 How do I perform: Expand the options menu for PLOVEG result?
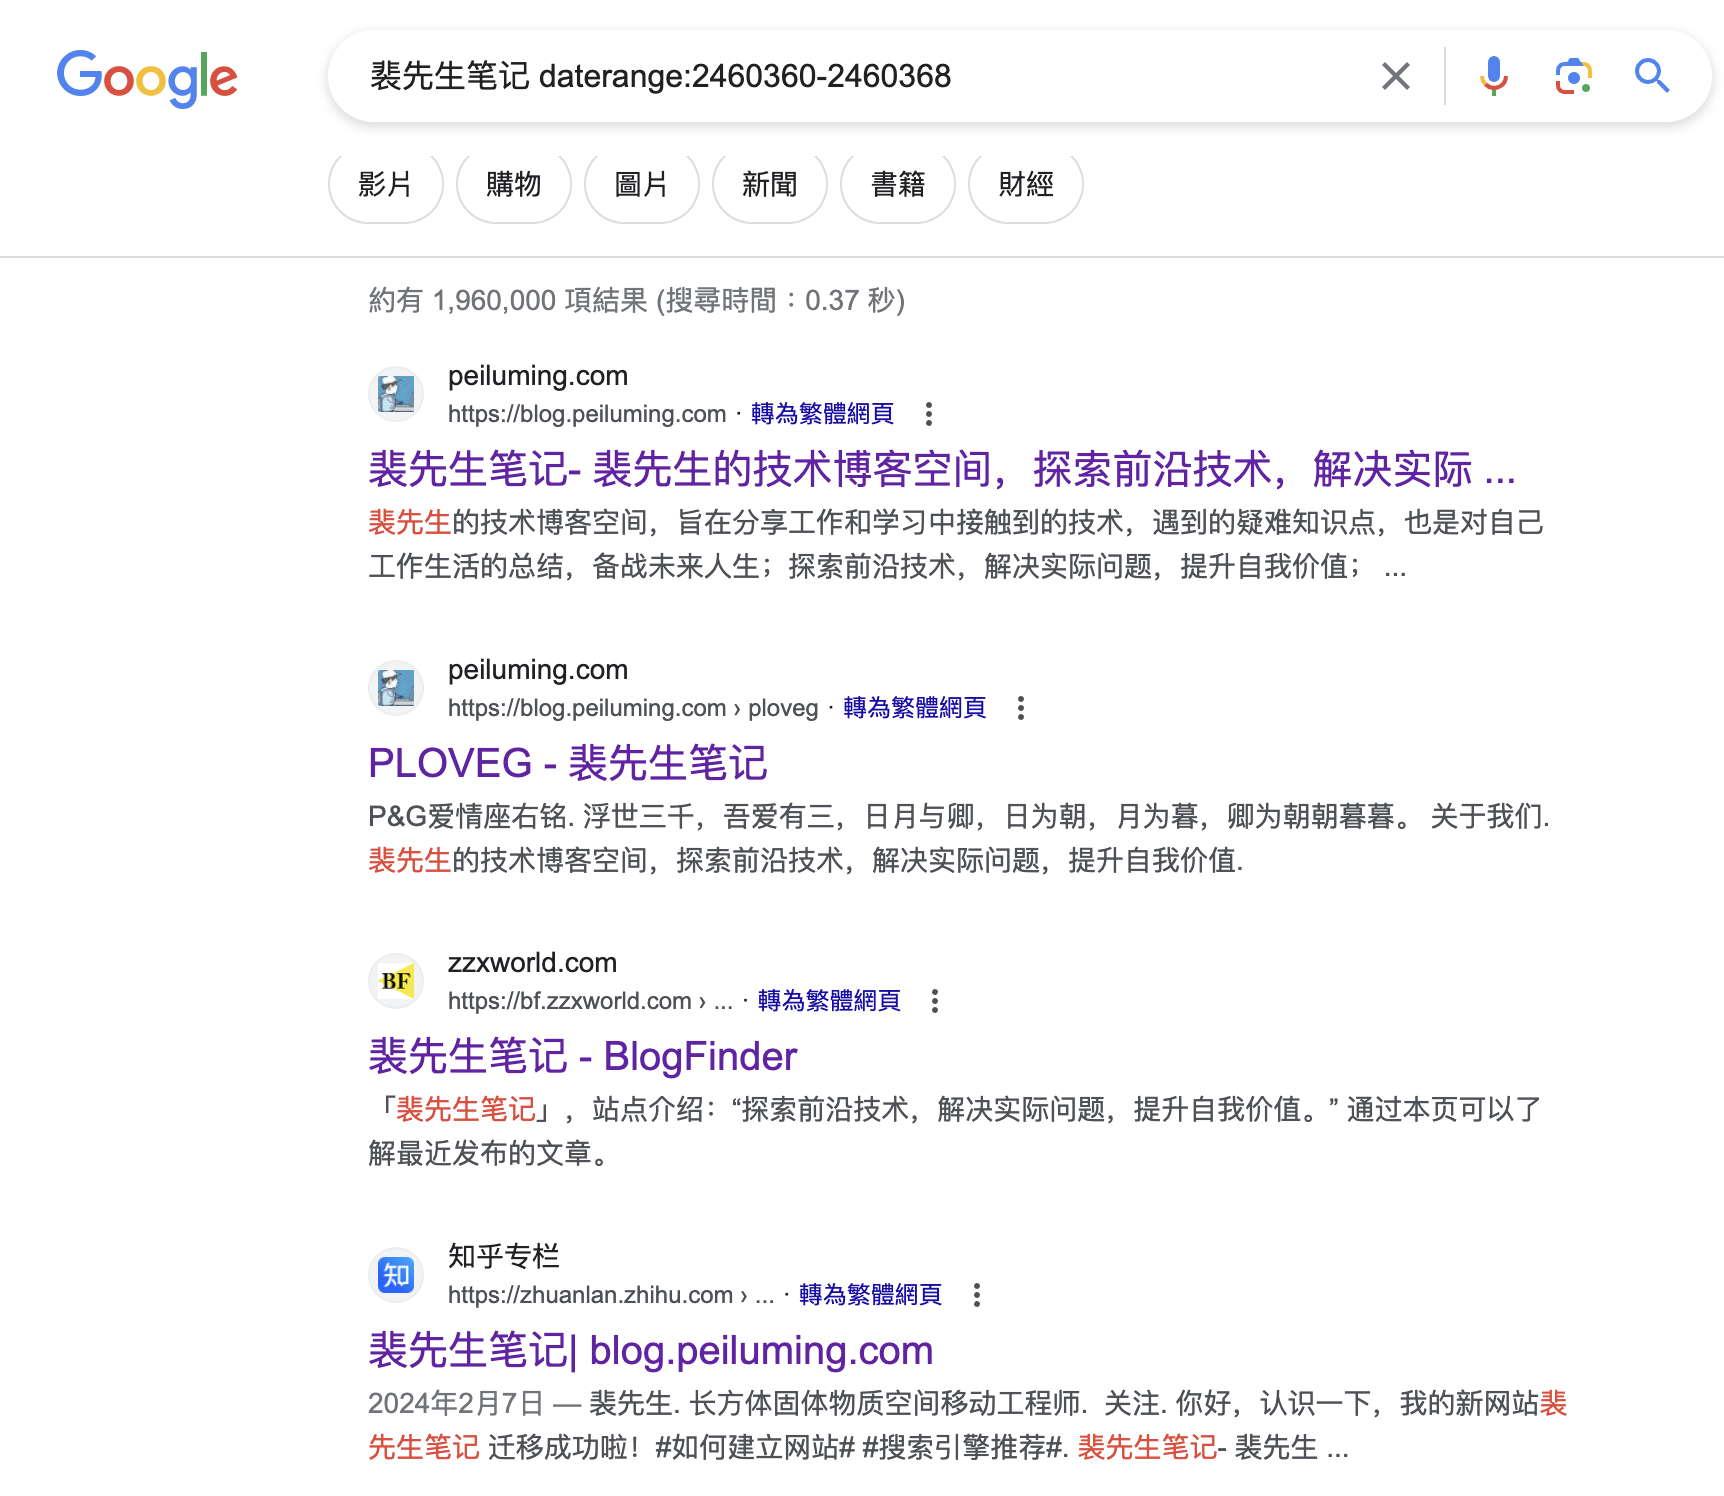pyautogui.click(x=1020, y=708)
